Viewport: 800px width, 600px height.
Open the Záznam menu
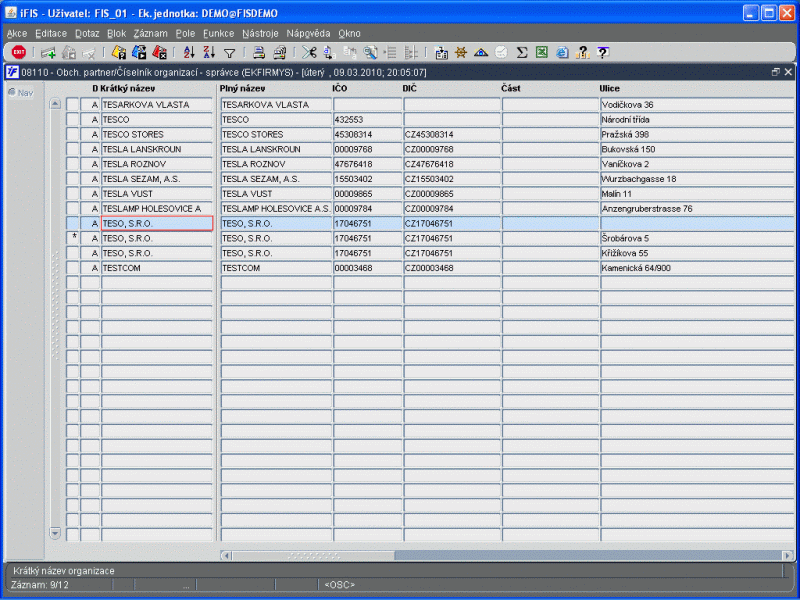click(151, 34)
